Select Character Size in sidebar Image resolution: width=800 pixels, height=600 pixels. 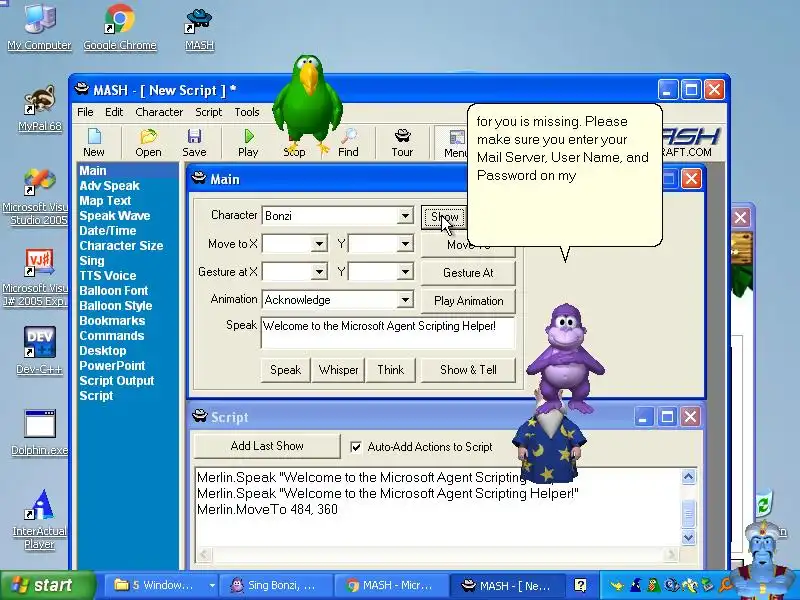pos(121,245)
